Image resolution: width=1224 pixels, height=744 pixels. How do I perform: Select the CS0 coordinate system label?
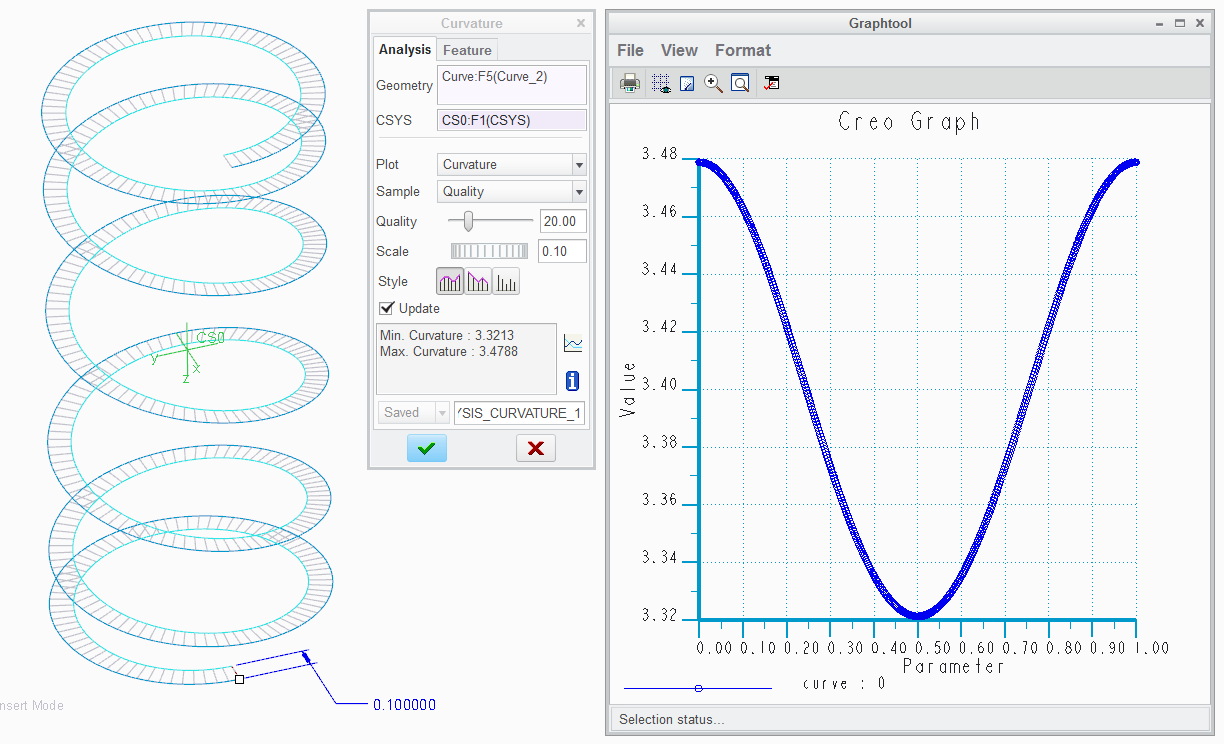point(210,338)
